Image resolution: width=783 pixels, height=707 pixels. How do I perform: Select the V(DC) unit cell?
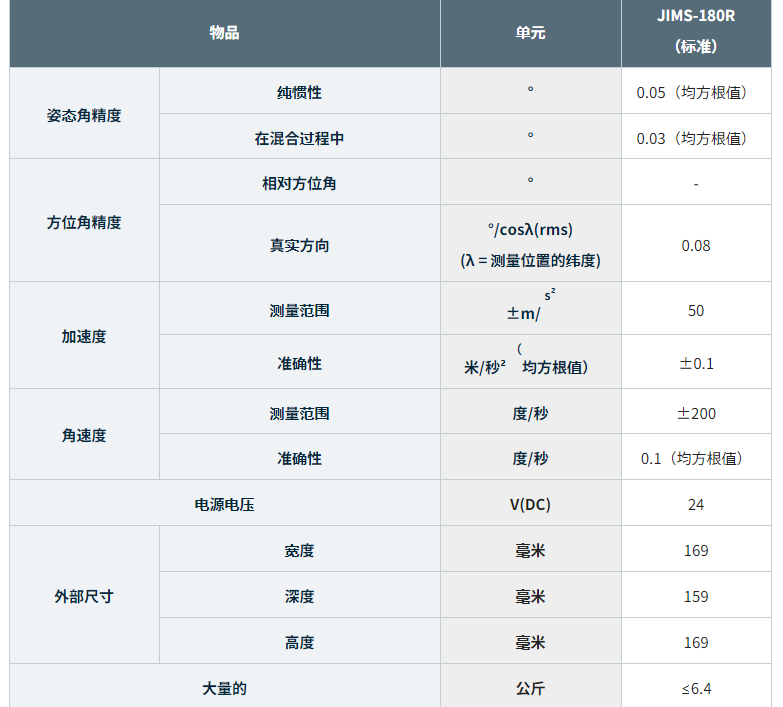[x=530, y=503]
